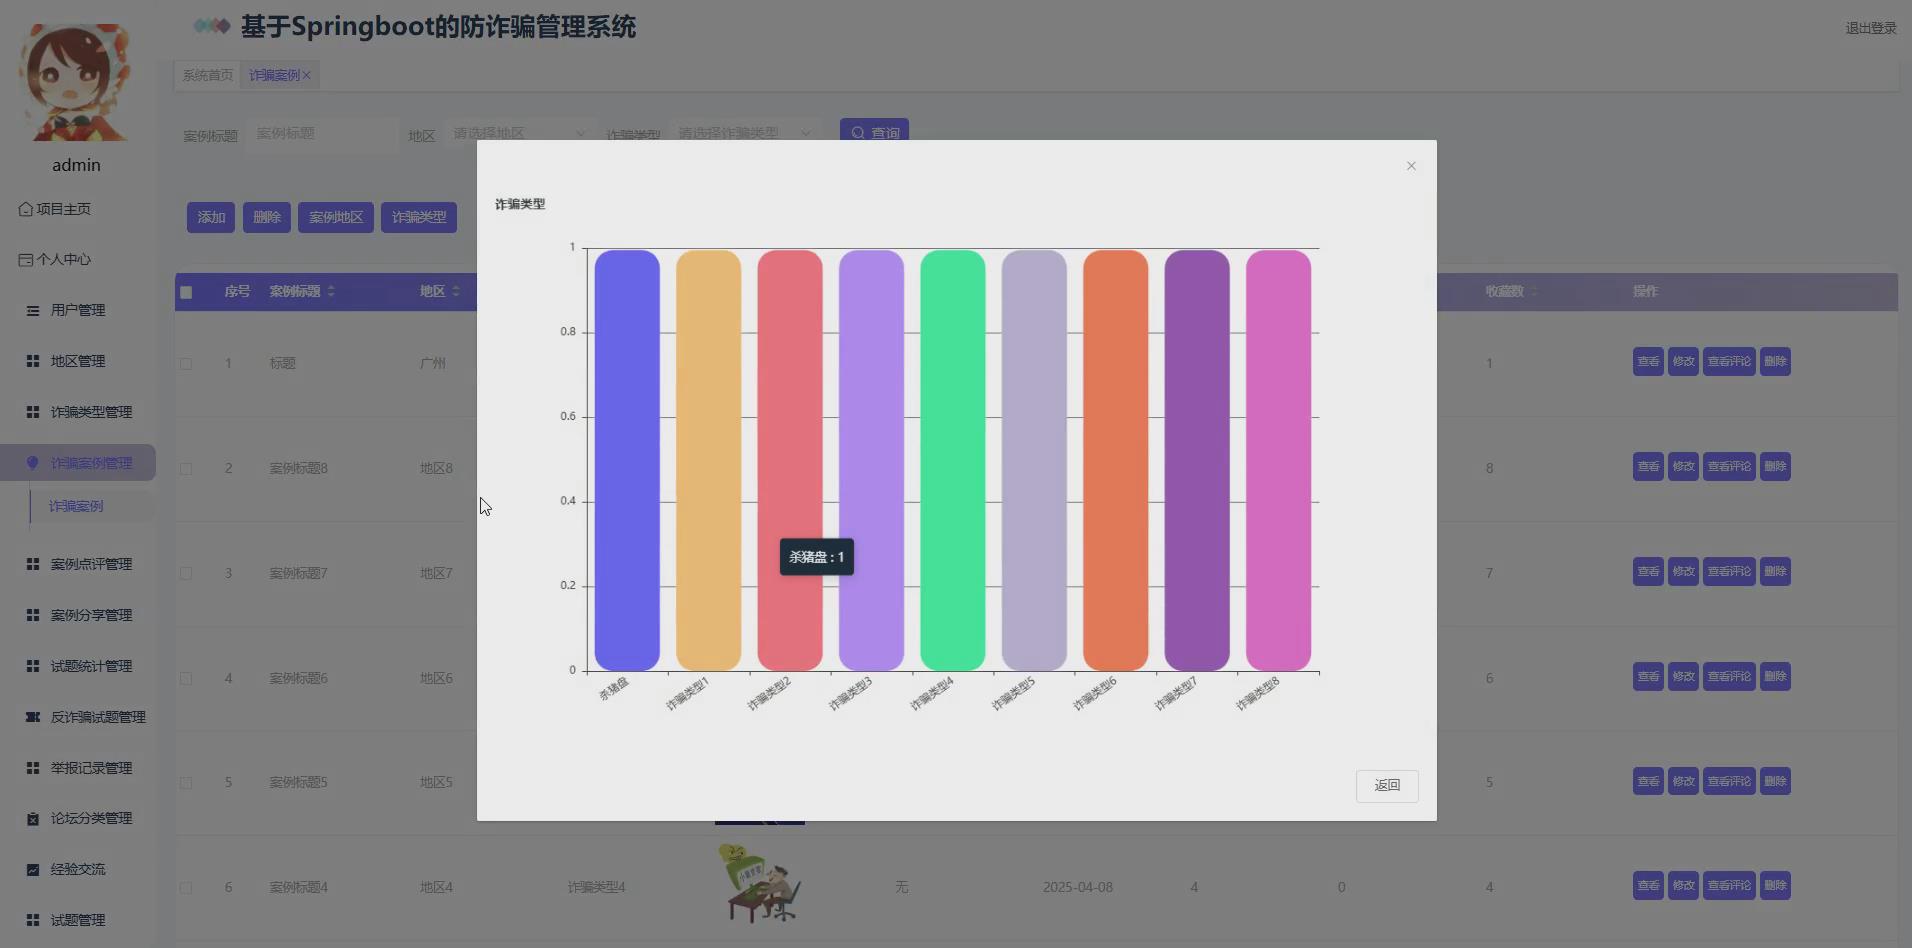Open 案例点评管理 grid icon

(33, 564)
